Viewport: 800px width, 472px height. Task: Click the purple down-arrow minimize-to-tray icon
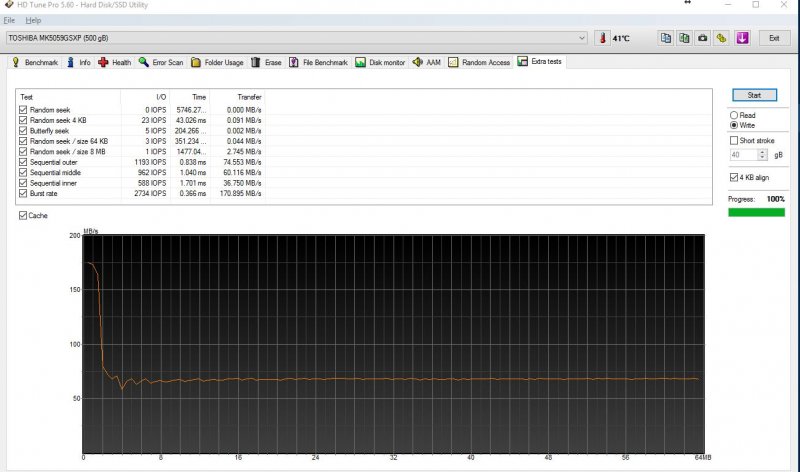click(742, 38)
